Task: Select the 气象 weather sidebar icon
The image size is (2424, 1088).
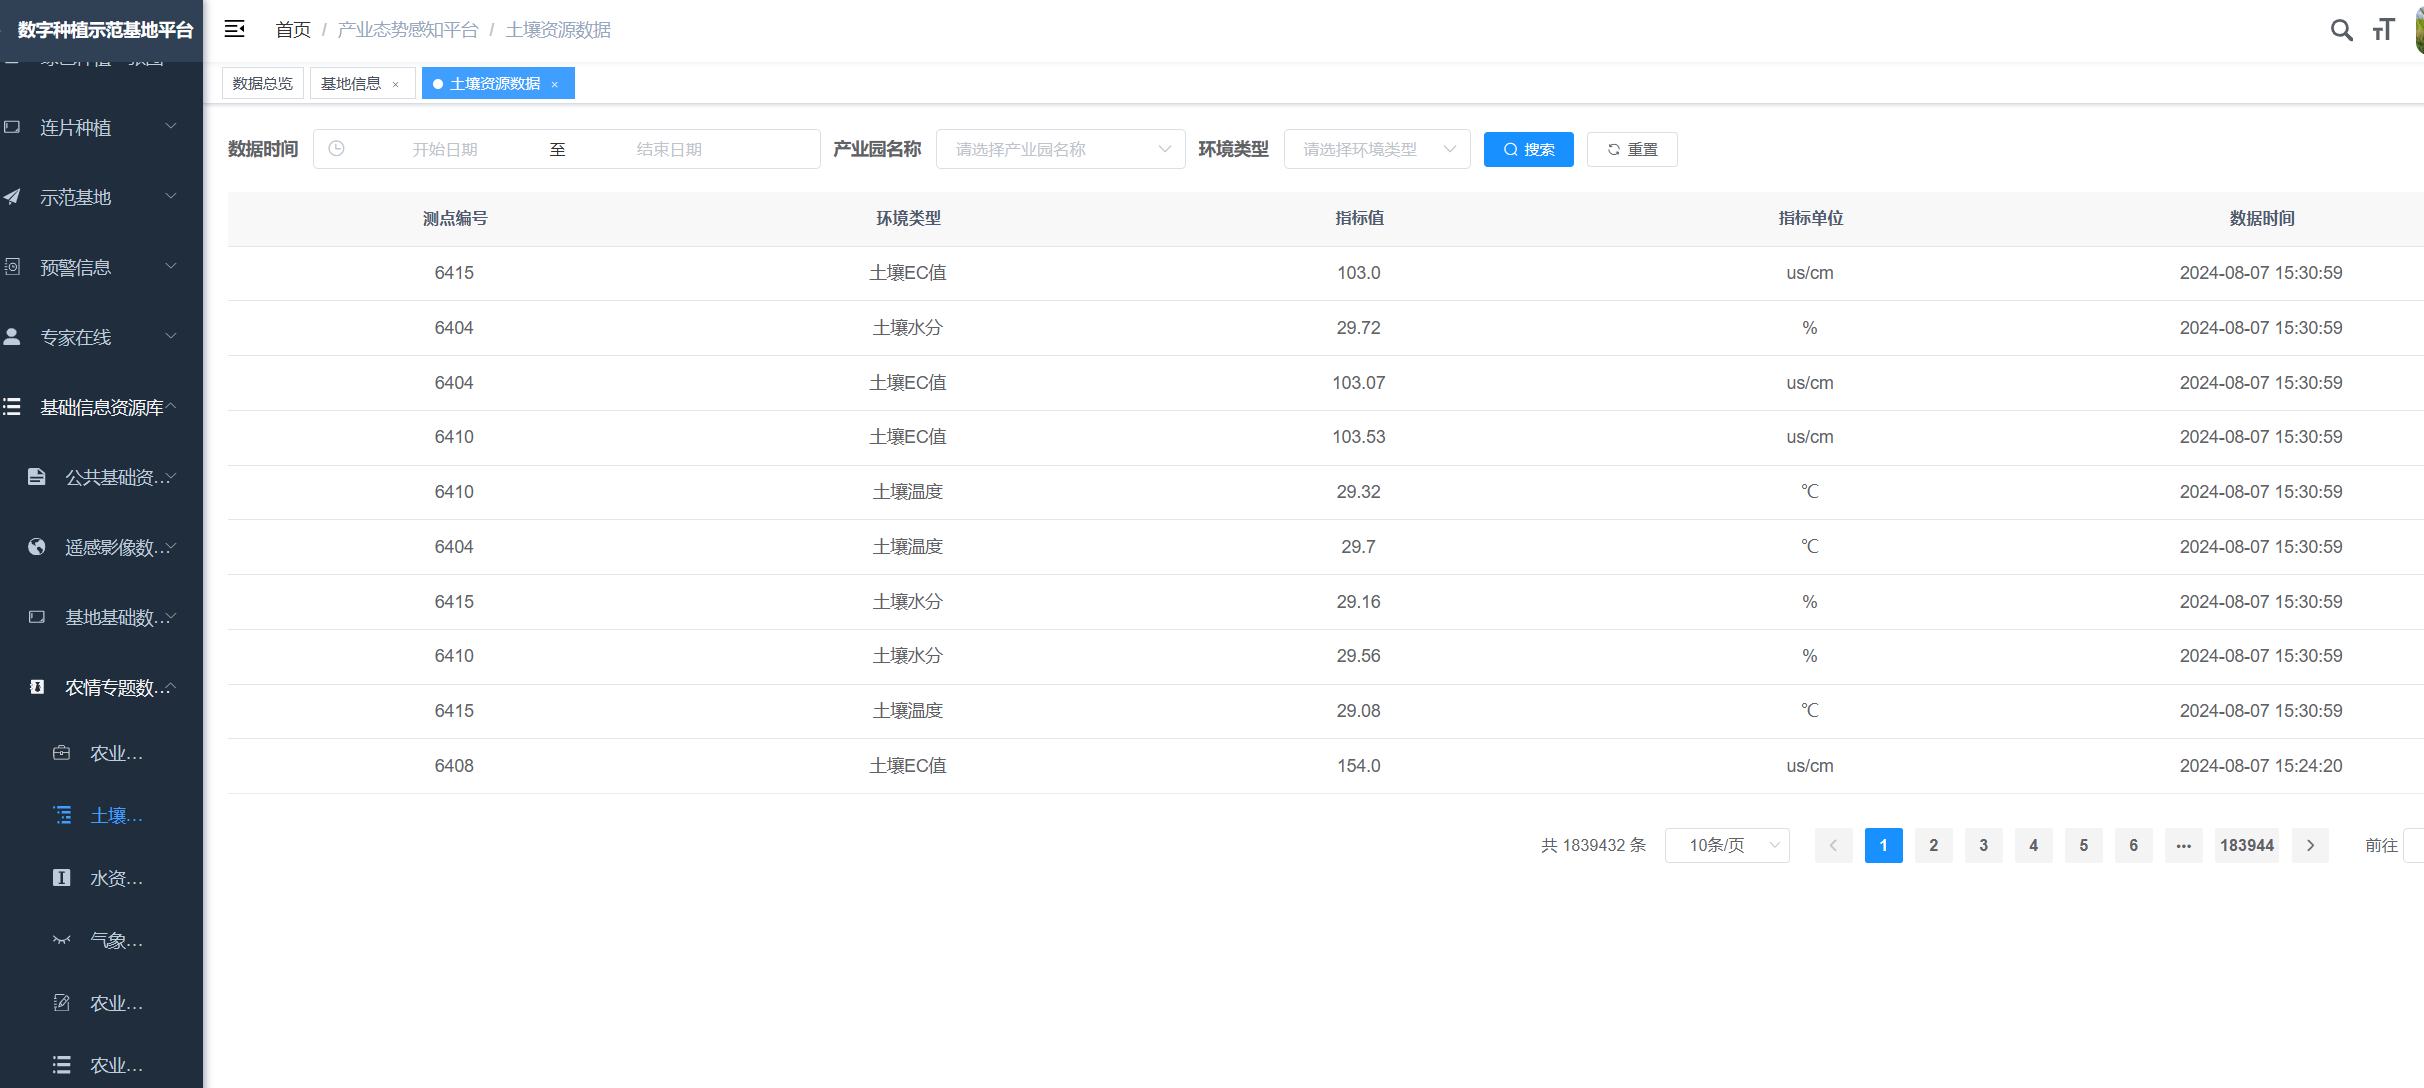Action: click(x=61, y=940)
